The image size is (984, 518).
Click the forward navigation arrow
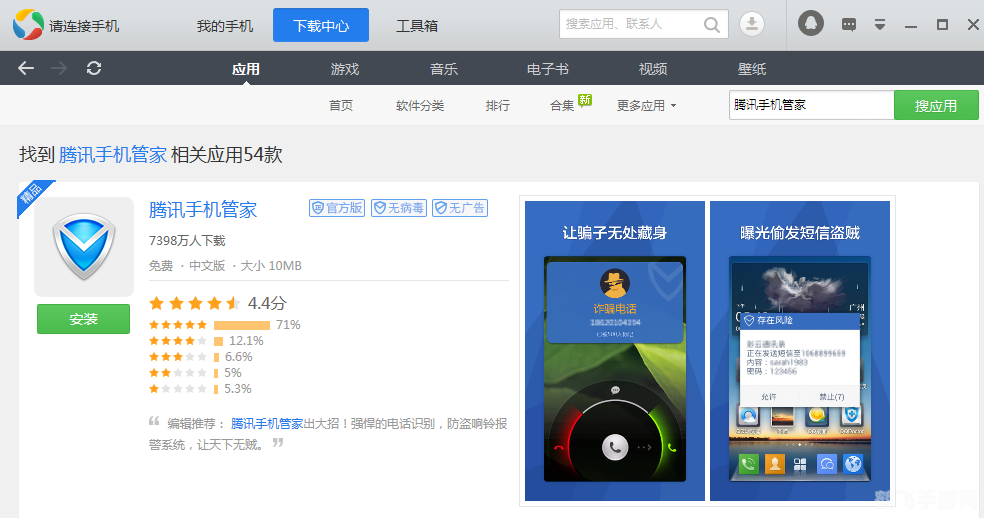[x=59, y=68]
